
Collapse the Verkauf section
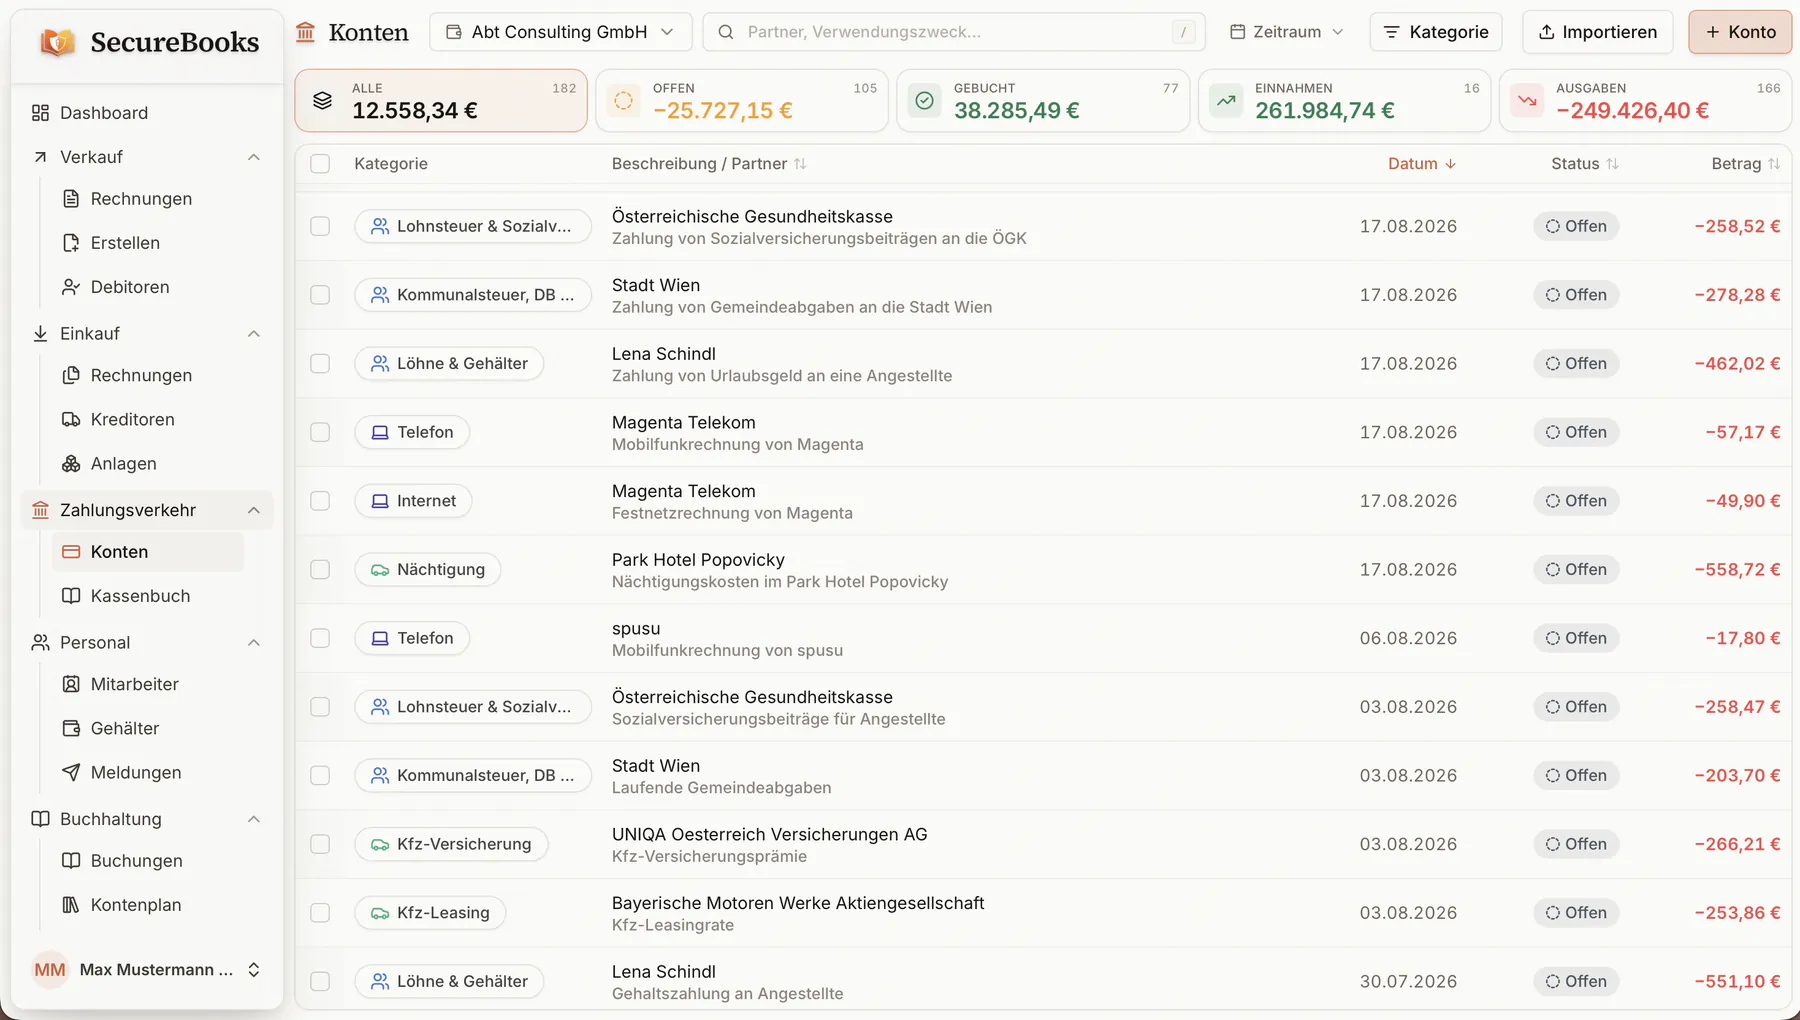point(254,157)
